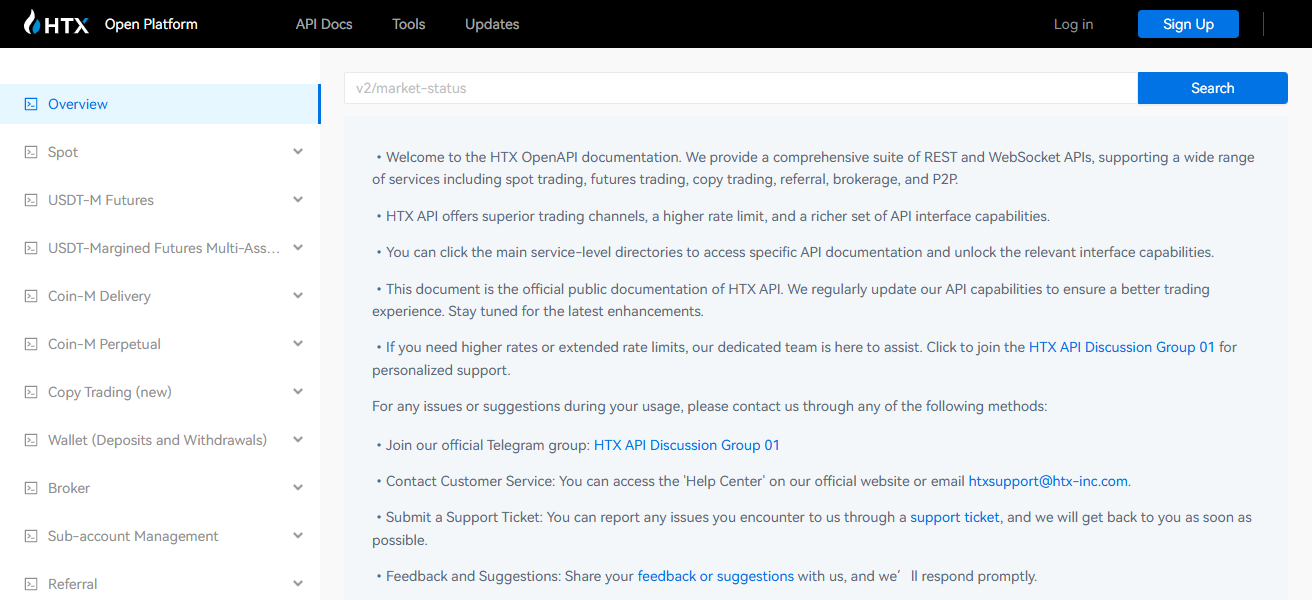
Task: Expand the Sub-account Management section
Action: 297,535
